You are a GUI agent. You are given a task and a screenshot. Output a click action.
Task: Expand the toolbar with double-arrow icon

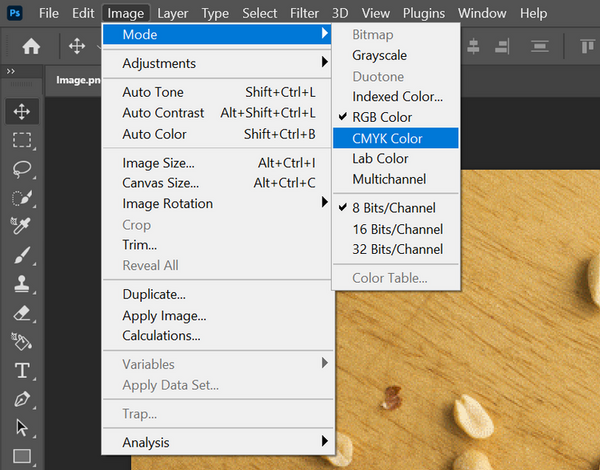point(11,71)
